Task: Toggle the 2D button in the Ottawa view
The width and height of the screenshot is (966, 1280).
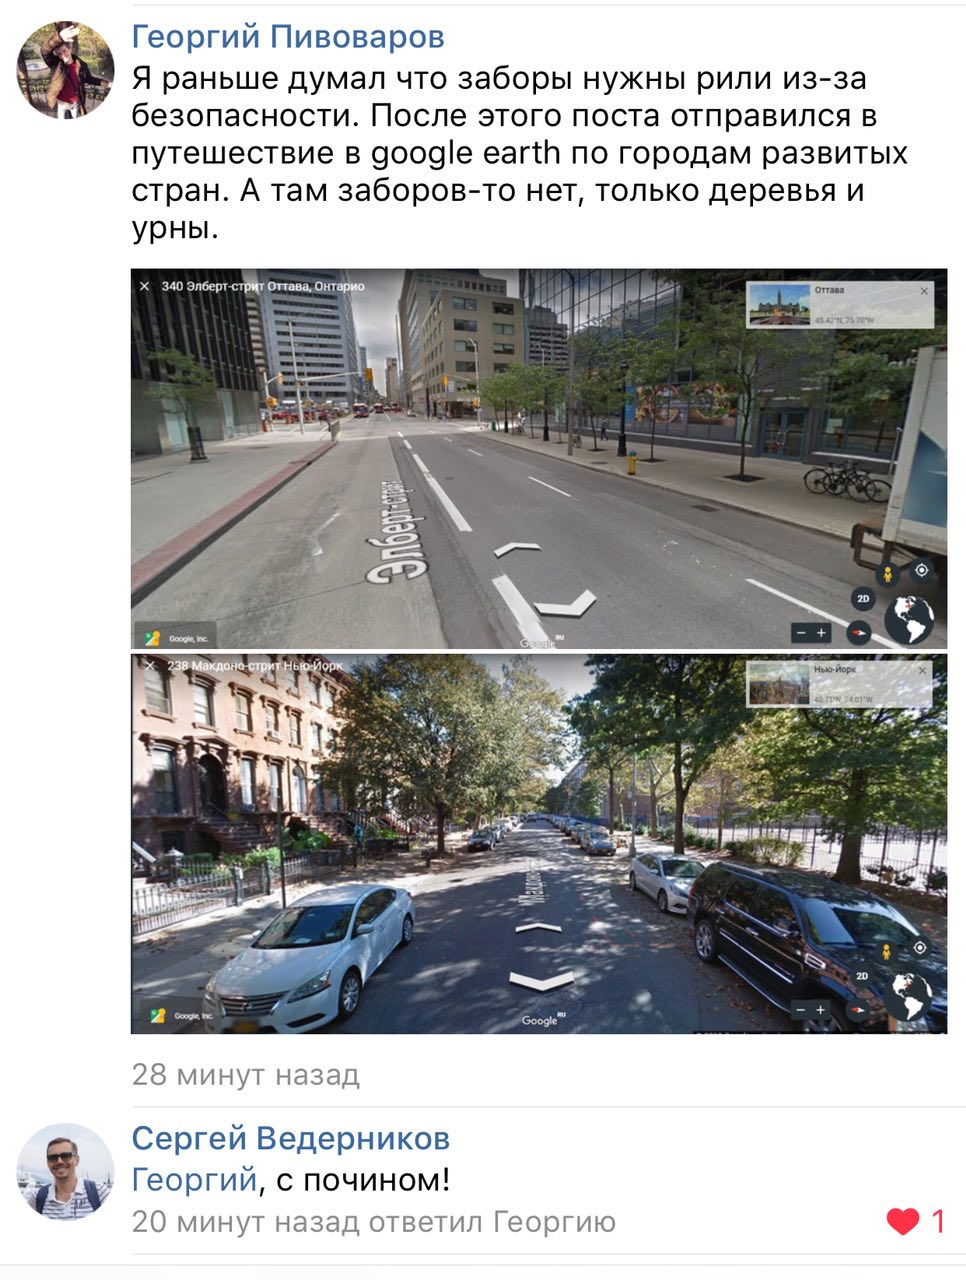Action: 863,599
